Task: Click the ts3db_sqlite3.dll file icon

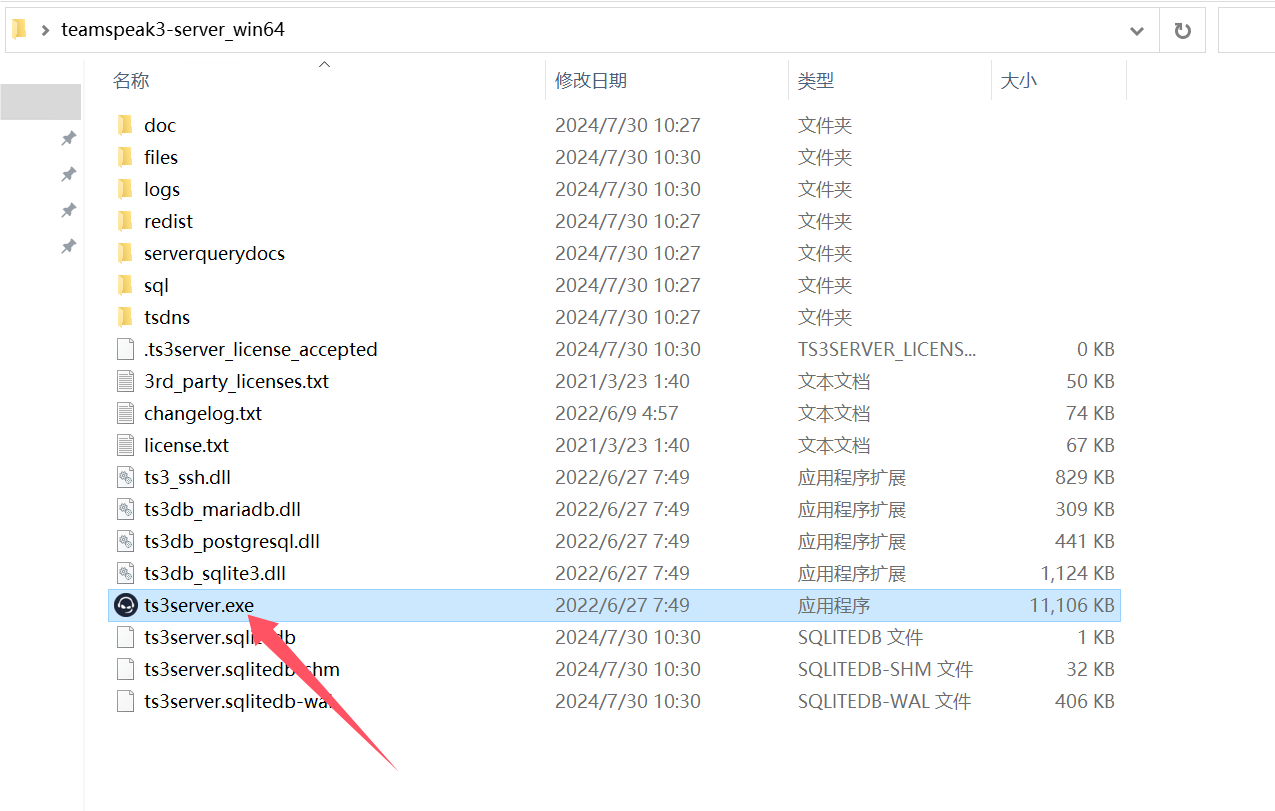Action: (125, 573)
